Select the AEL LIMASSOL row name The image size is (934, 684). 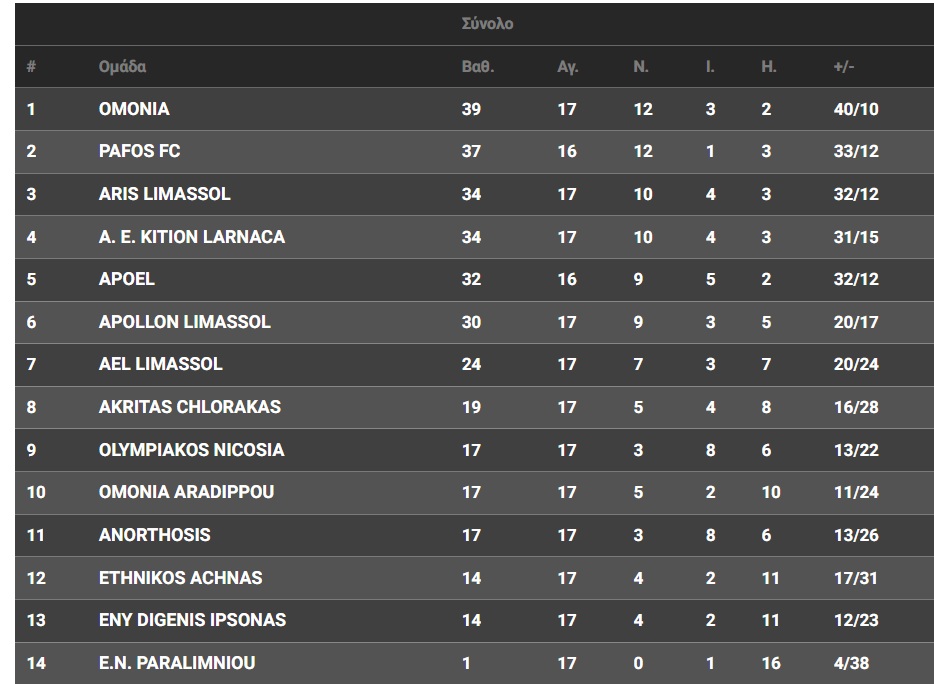tap(160, 364)
